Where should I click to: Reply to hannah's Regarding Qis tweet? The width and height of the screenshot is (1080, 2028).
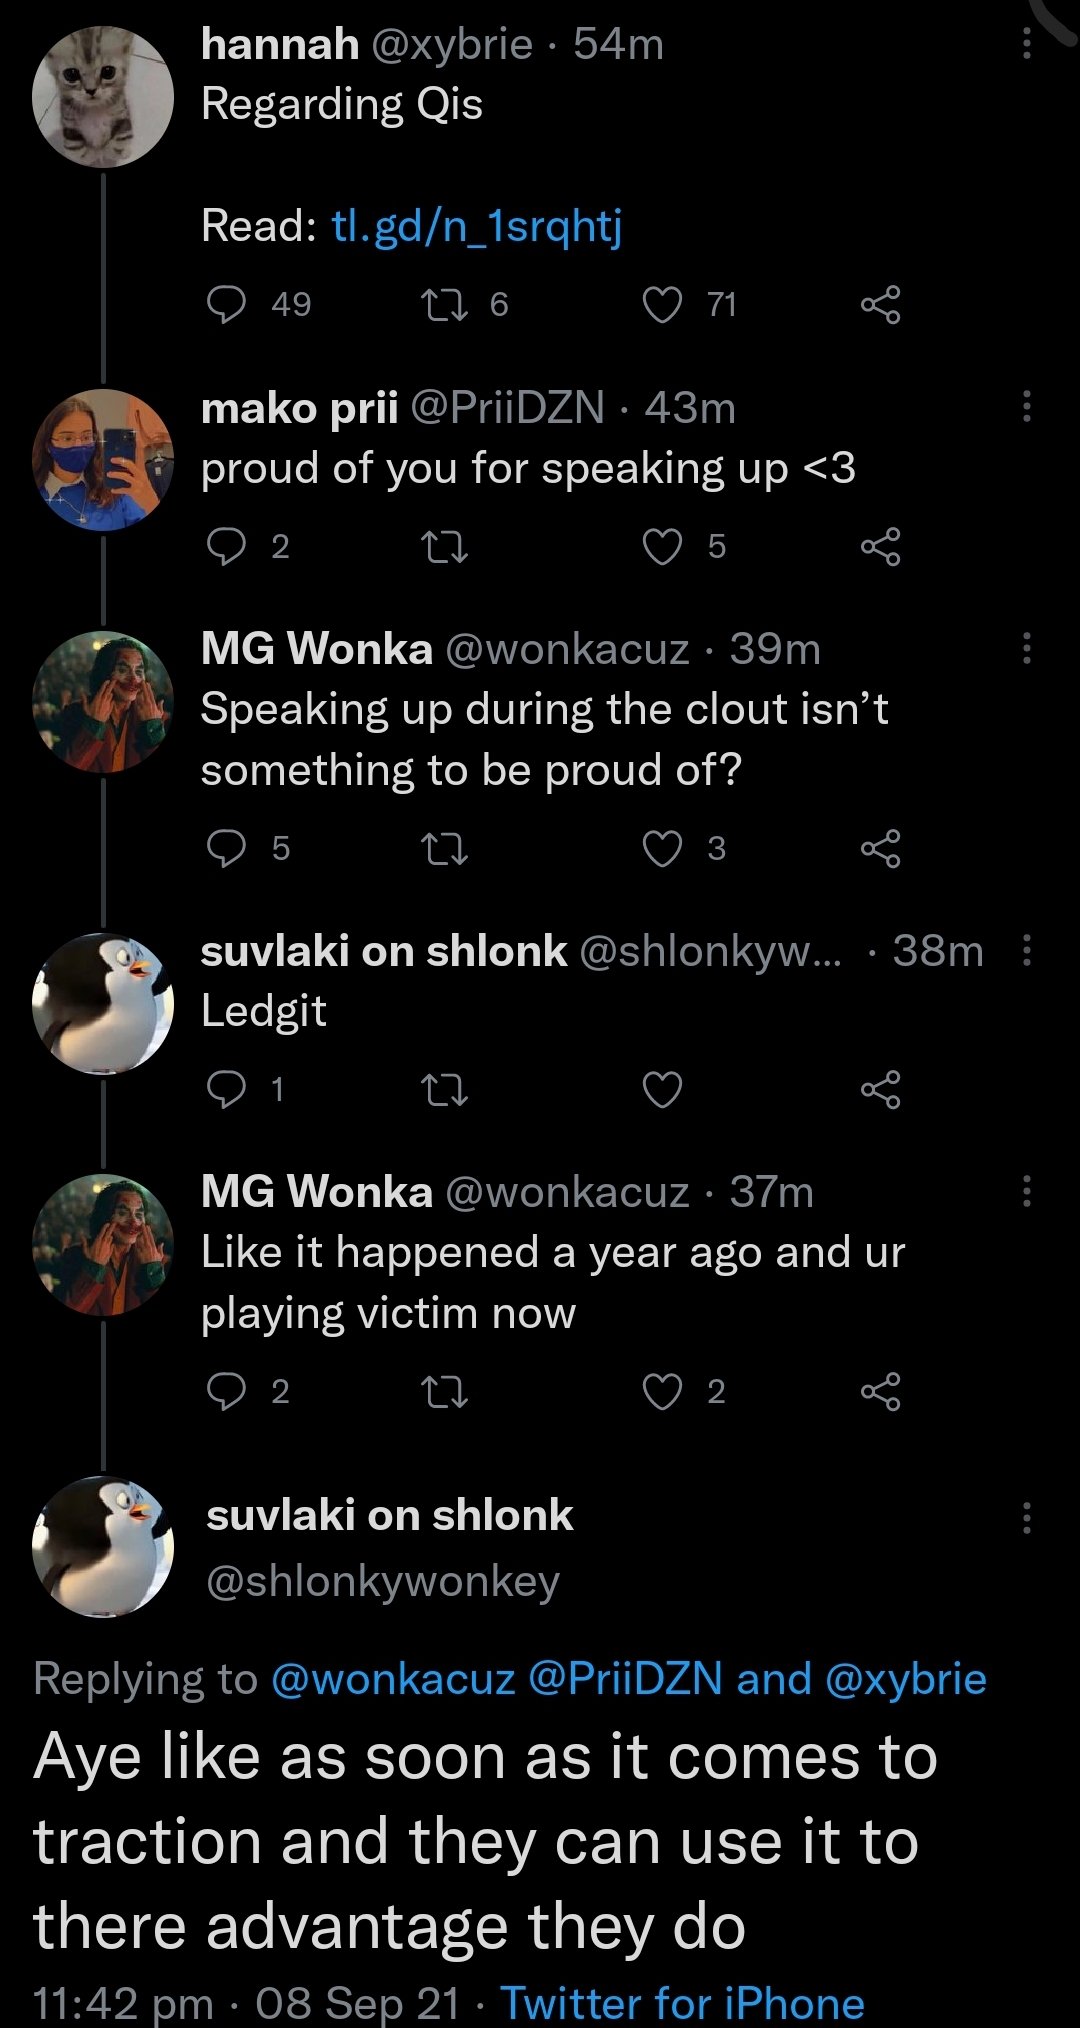pyautogui.click(x=226, y=304)
